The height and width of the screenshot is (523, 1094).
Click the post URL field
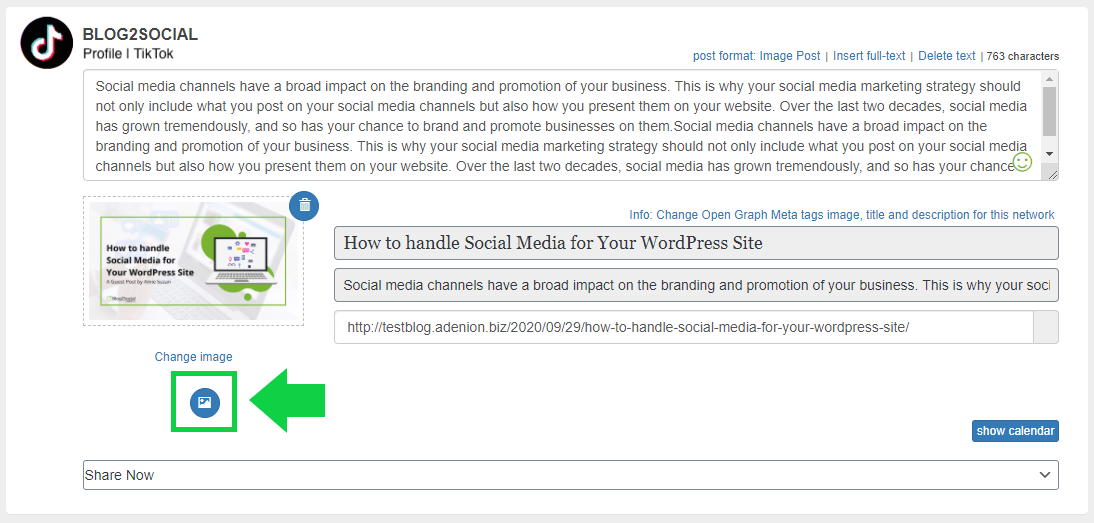click(x=683, y=327)
